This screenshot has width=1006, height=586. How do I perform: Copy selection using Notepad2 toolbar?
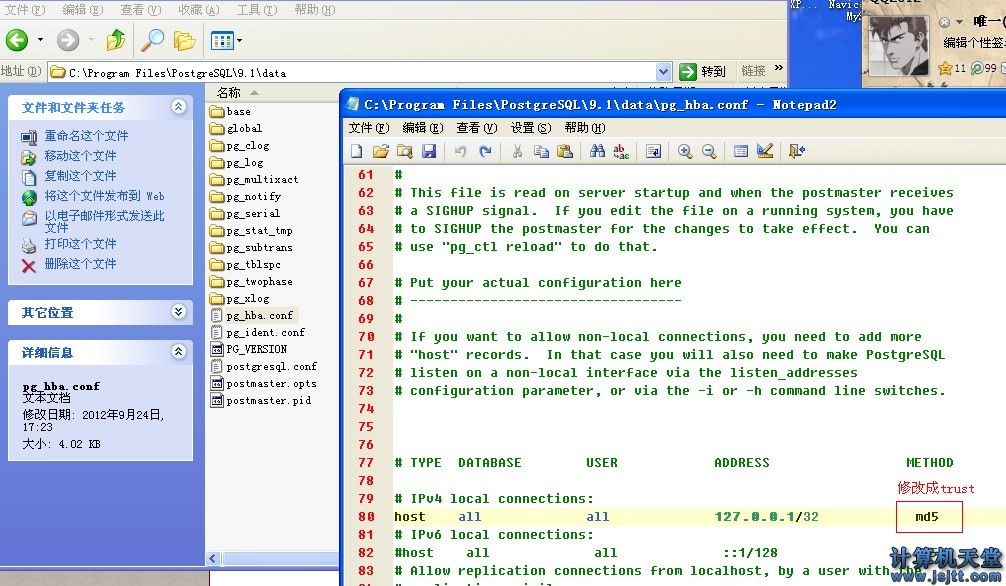point(541,151)
